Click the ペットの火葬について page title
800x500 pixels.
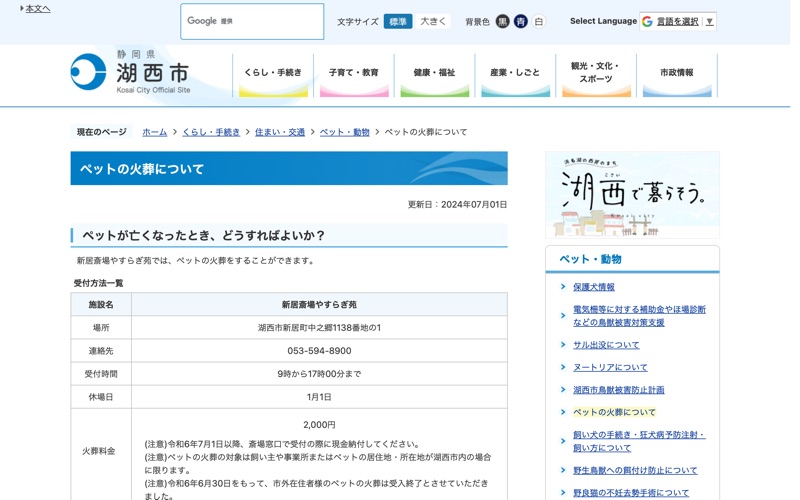[142, 169]
